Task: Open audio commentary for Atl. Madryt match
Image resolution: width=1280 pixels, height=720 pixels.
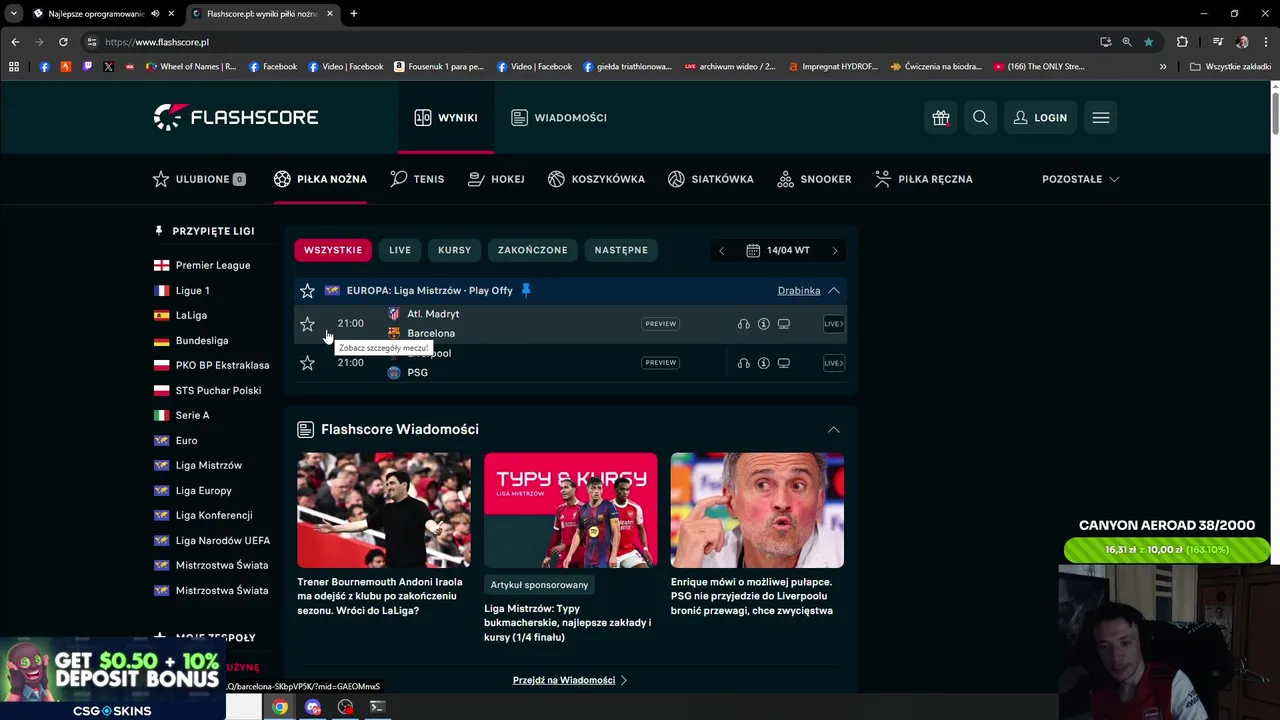Action: pyautogui.click(x=743, y=324)
